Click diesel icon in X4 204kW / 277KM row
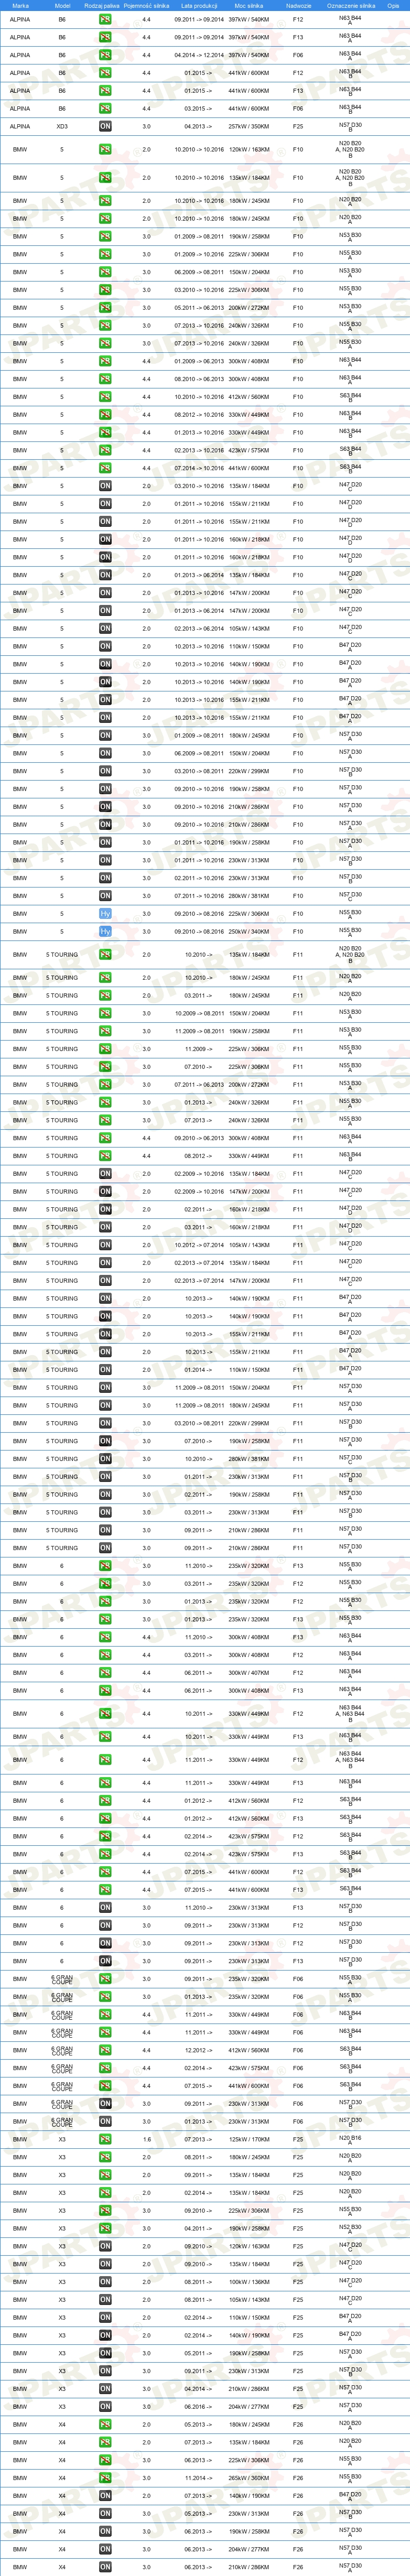Viewport: 410px width, 2576px height. [105, 2549]
